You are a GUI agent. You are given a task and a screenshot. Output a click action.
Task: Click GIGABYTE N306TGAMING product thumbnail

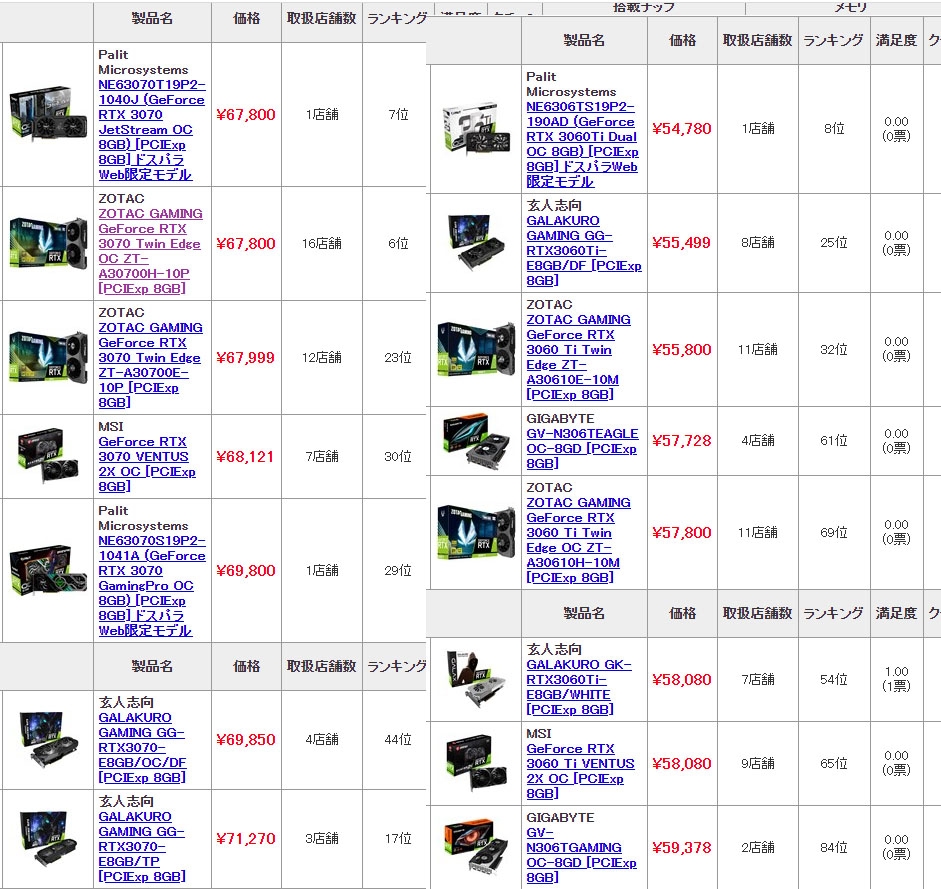tap(476, 847)
